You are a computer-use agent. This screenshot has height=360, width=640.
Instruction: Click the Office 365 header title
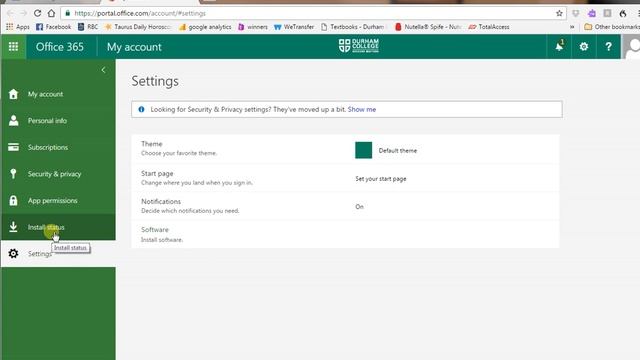pos(60,47)
